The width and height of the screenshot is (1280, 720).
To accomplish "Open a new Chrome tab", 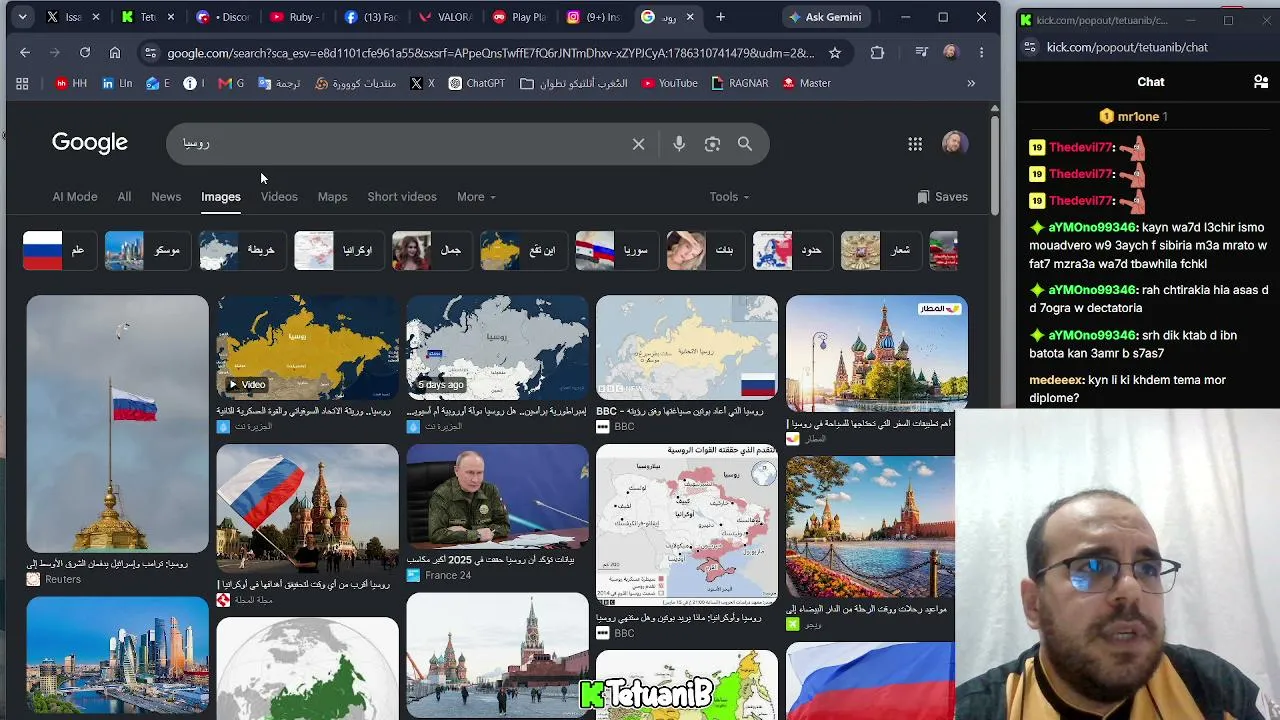I will [720, 17].
